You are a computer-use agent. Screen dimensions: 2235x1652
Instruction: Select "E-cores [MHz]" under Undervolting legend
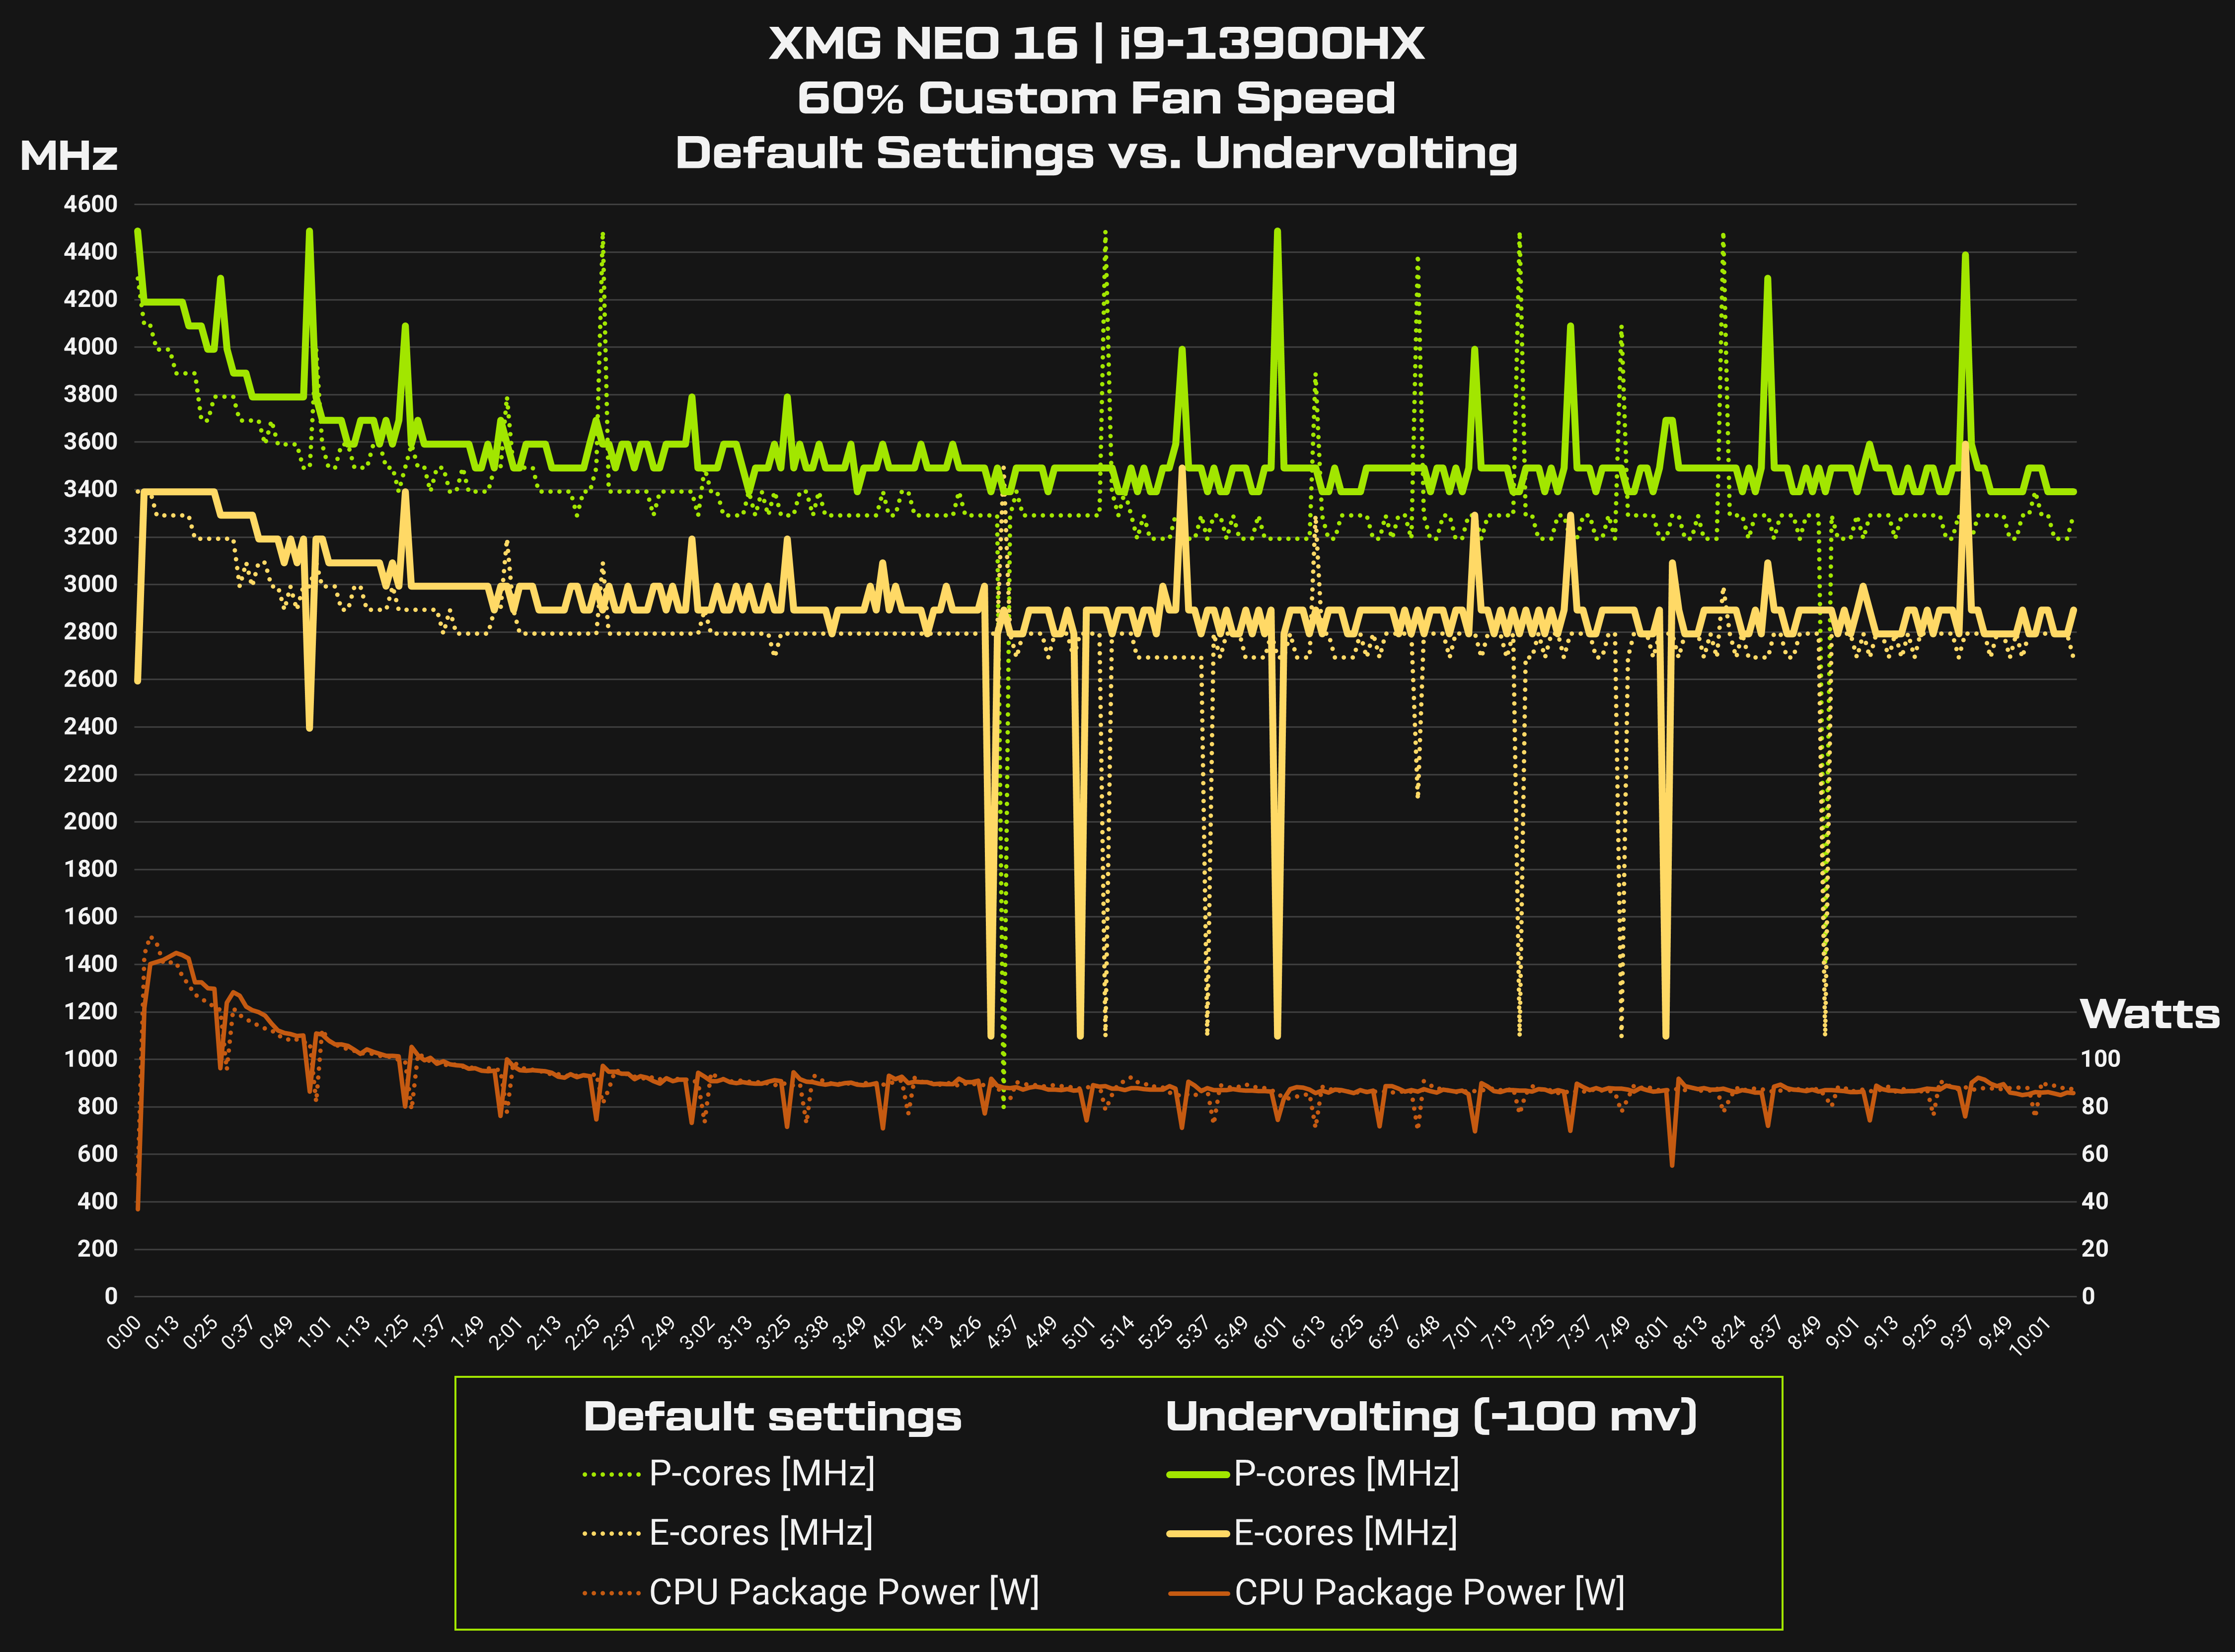[x=1345, y=1532]
